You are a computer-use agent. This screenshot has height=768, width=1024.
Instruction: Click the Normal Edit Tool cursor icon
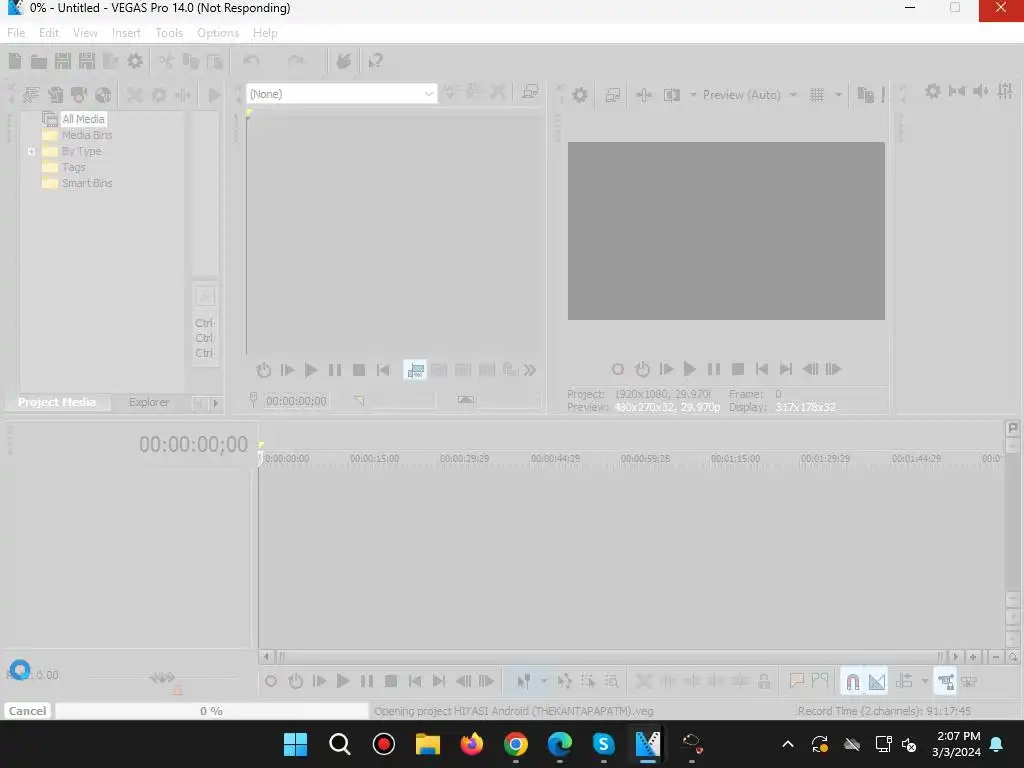523,682
